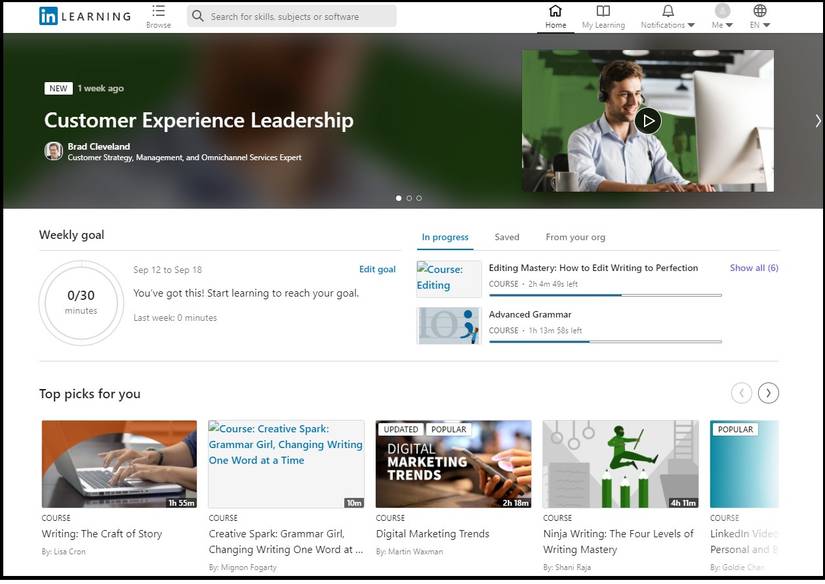Click the Edit goal link

377,269
